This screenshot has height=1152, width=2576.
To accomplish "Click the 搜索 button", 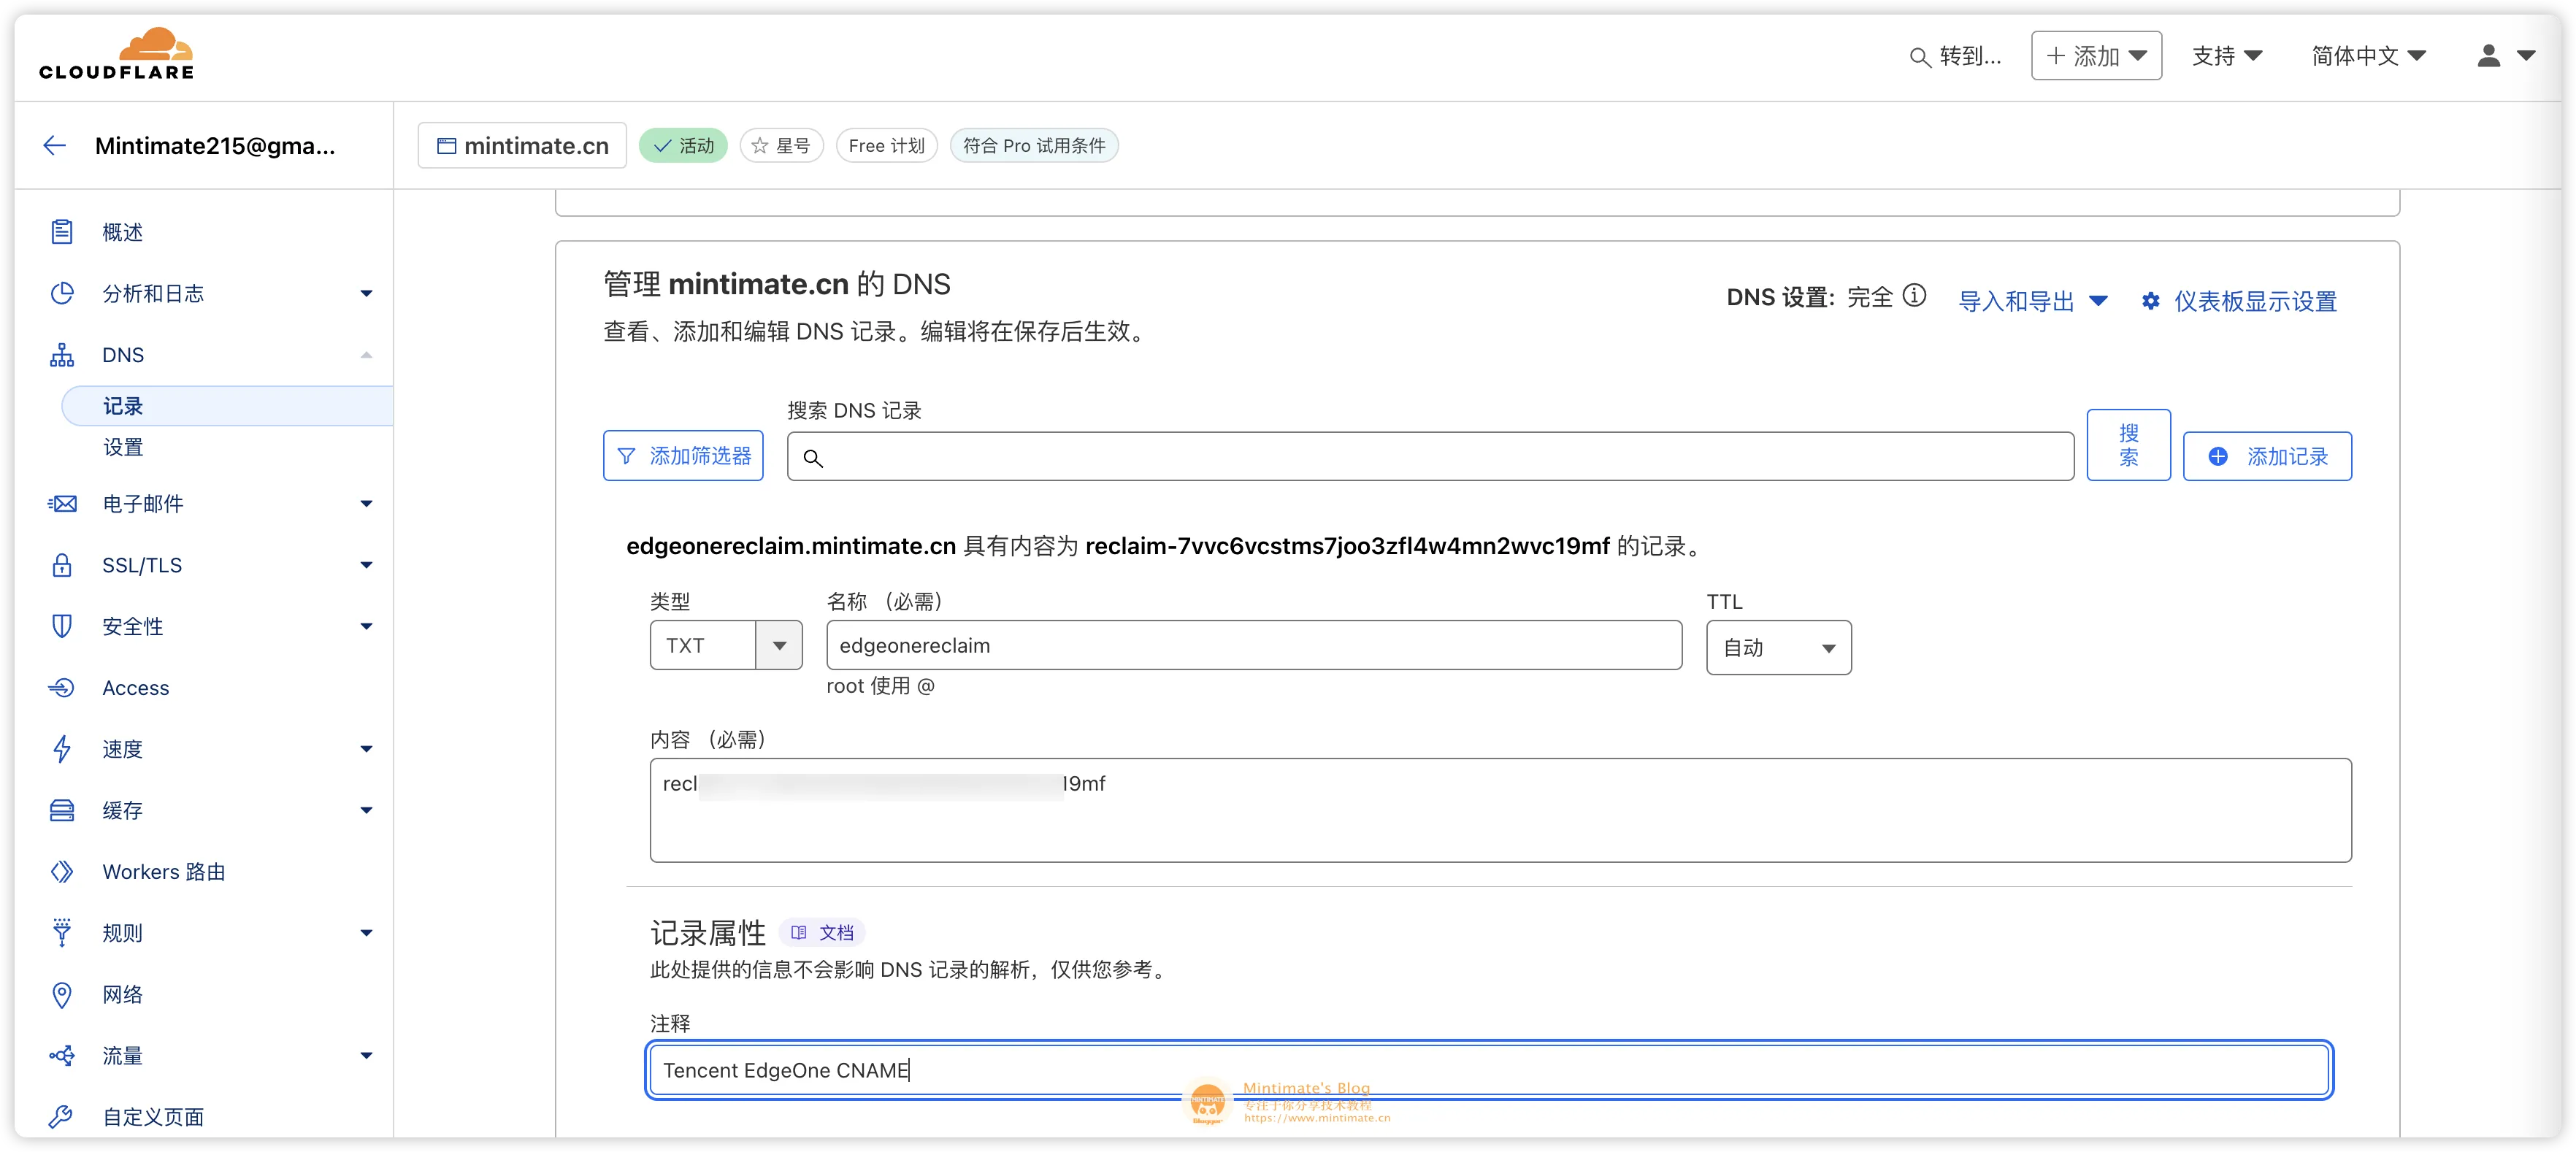I will [2128, 445].
